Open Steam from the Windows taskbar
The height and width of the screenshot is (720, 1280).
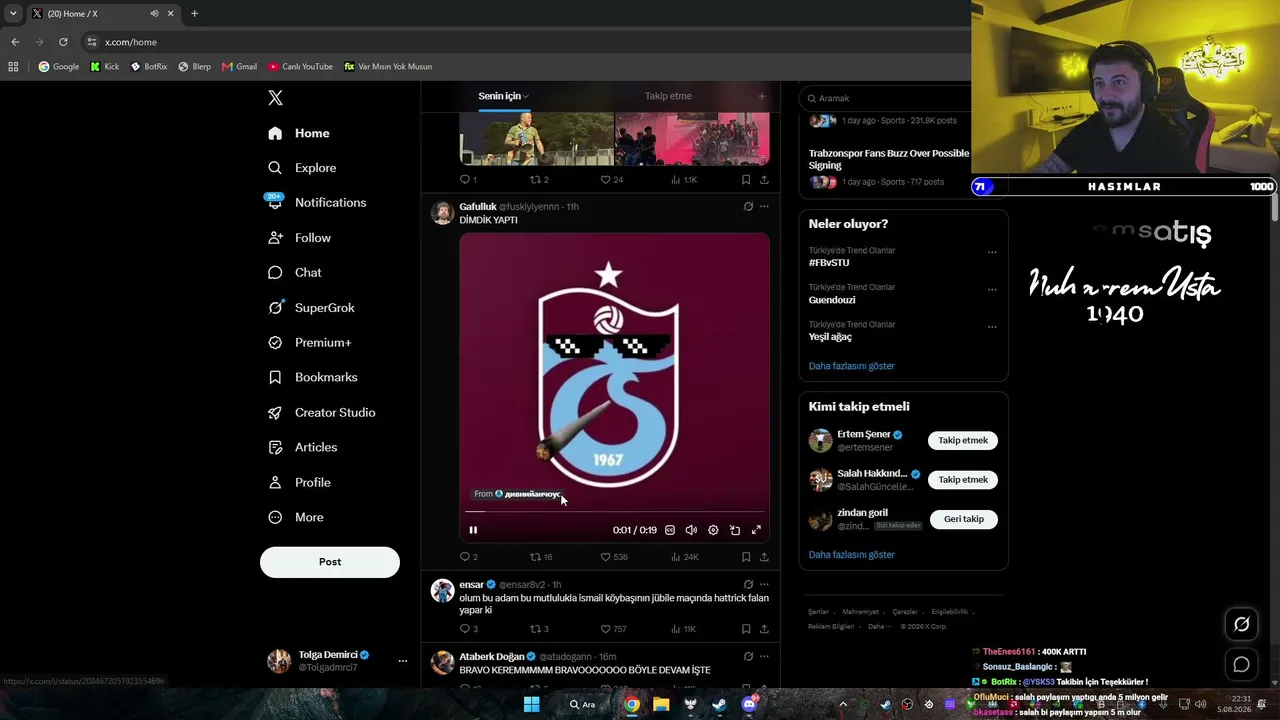[719, 704]
